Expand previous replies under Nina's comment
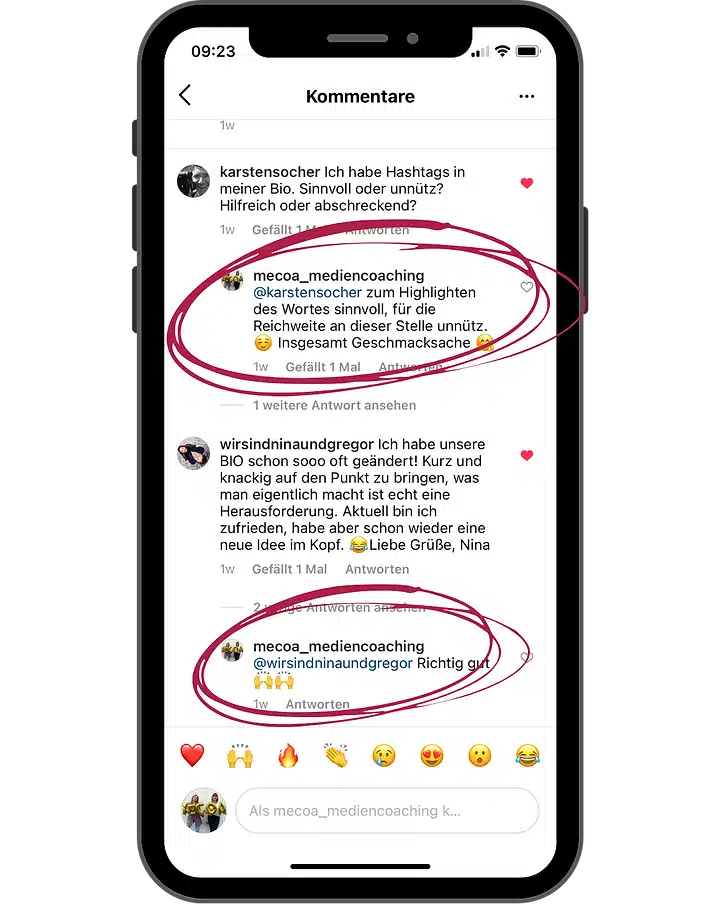Screen dimensions: 720x904 (x=339, y=608)
